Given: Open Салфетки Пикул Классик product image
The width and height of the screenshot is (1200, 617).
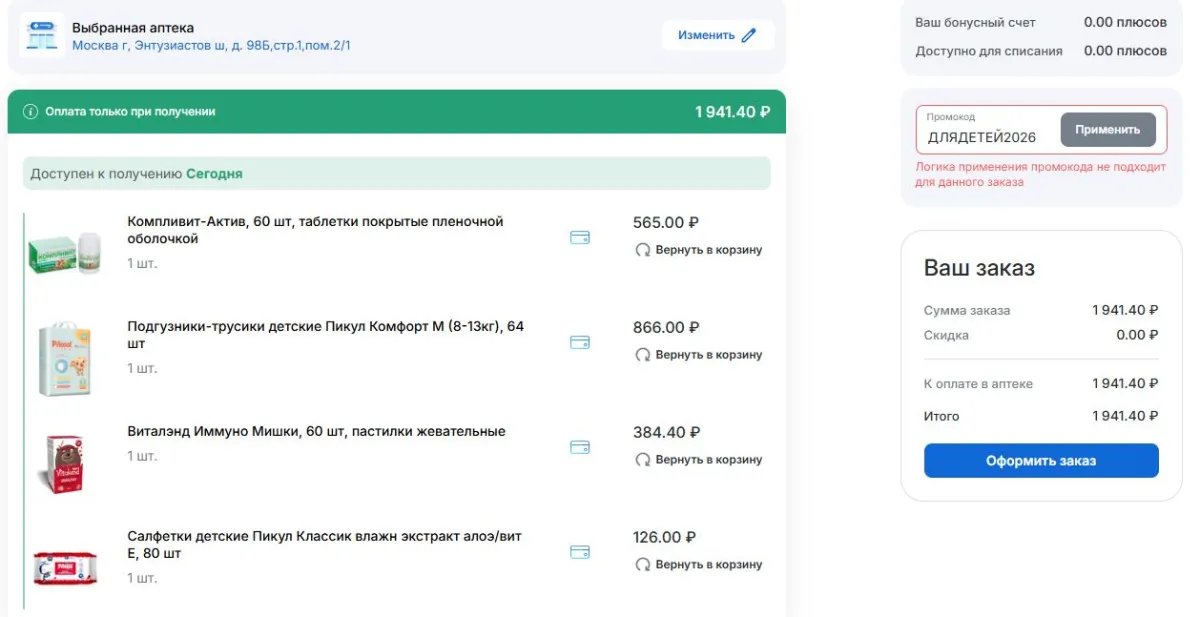Looking at the screenshot, I should [x=65, y=568].
